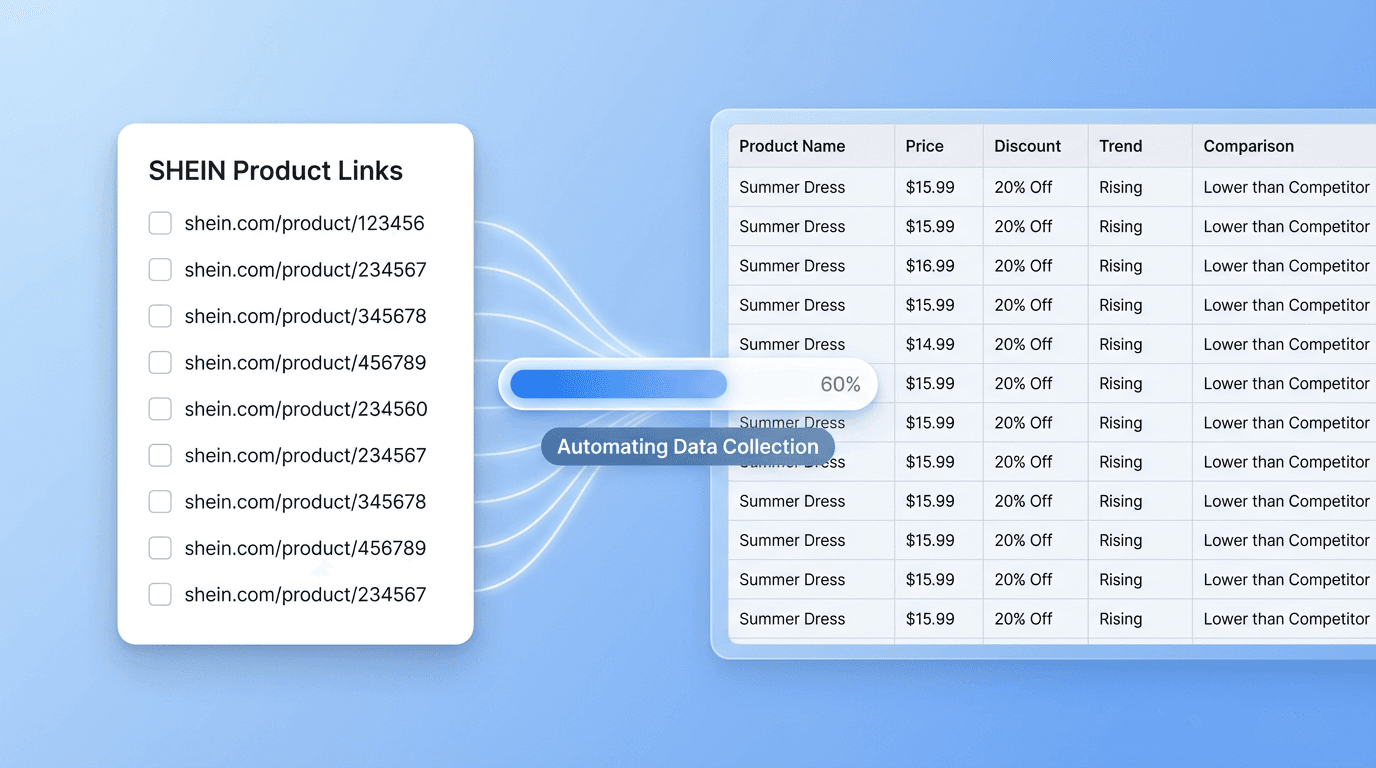Tick the checkbox beside shein.com/product/456789
The image size is (1376, 768).
160,362
